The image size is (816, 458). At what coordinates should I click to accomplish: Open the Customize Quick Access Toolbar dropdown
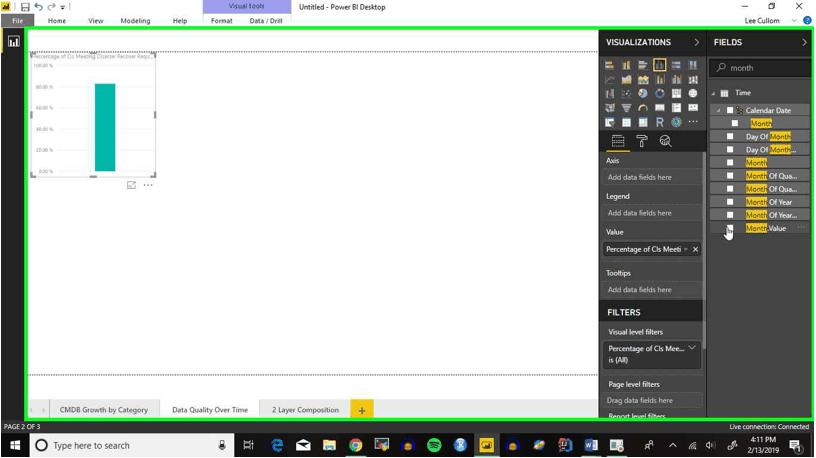pyautogui.click(x=62, y=7)
